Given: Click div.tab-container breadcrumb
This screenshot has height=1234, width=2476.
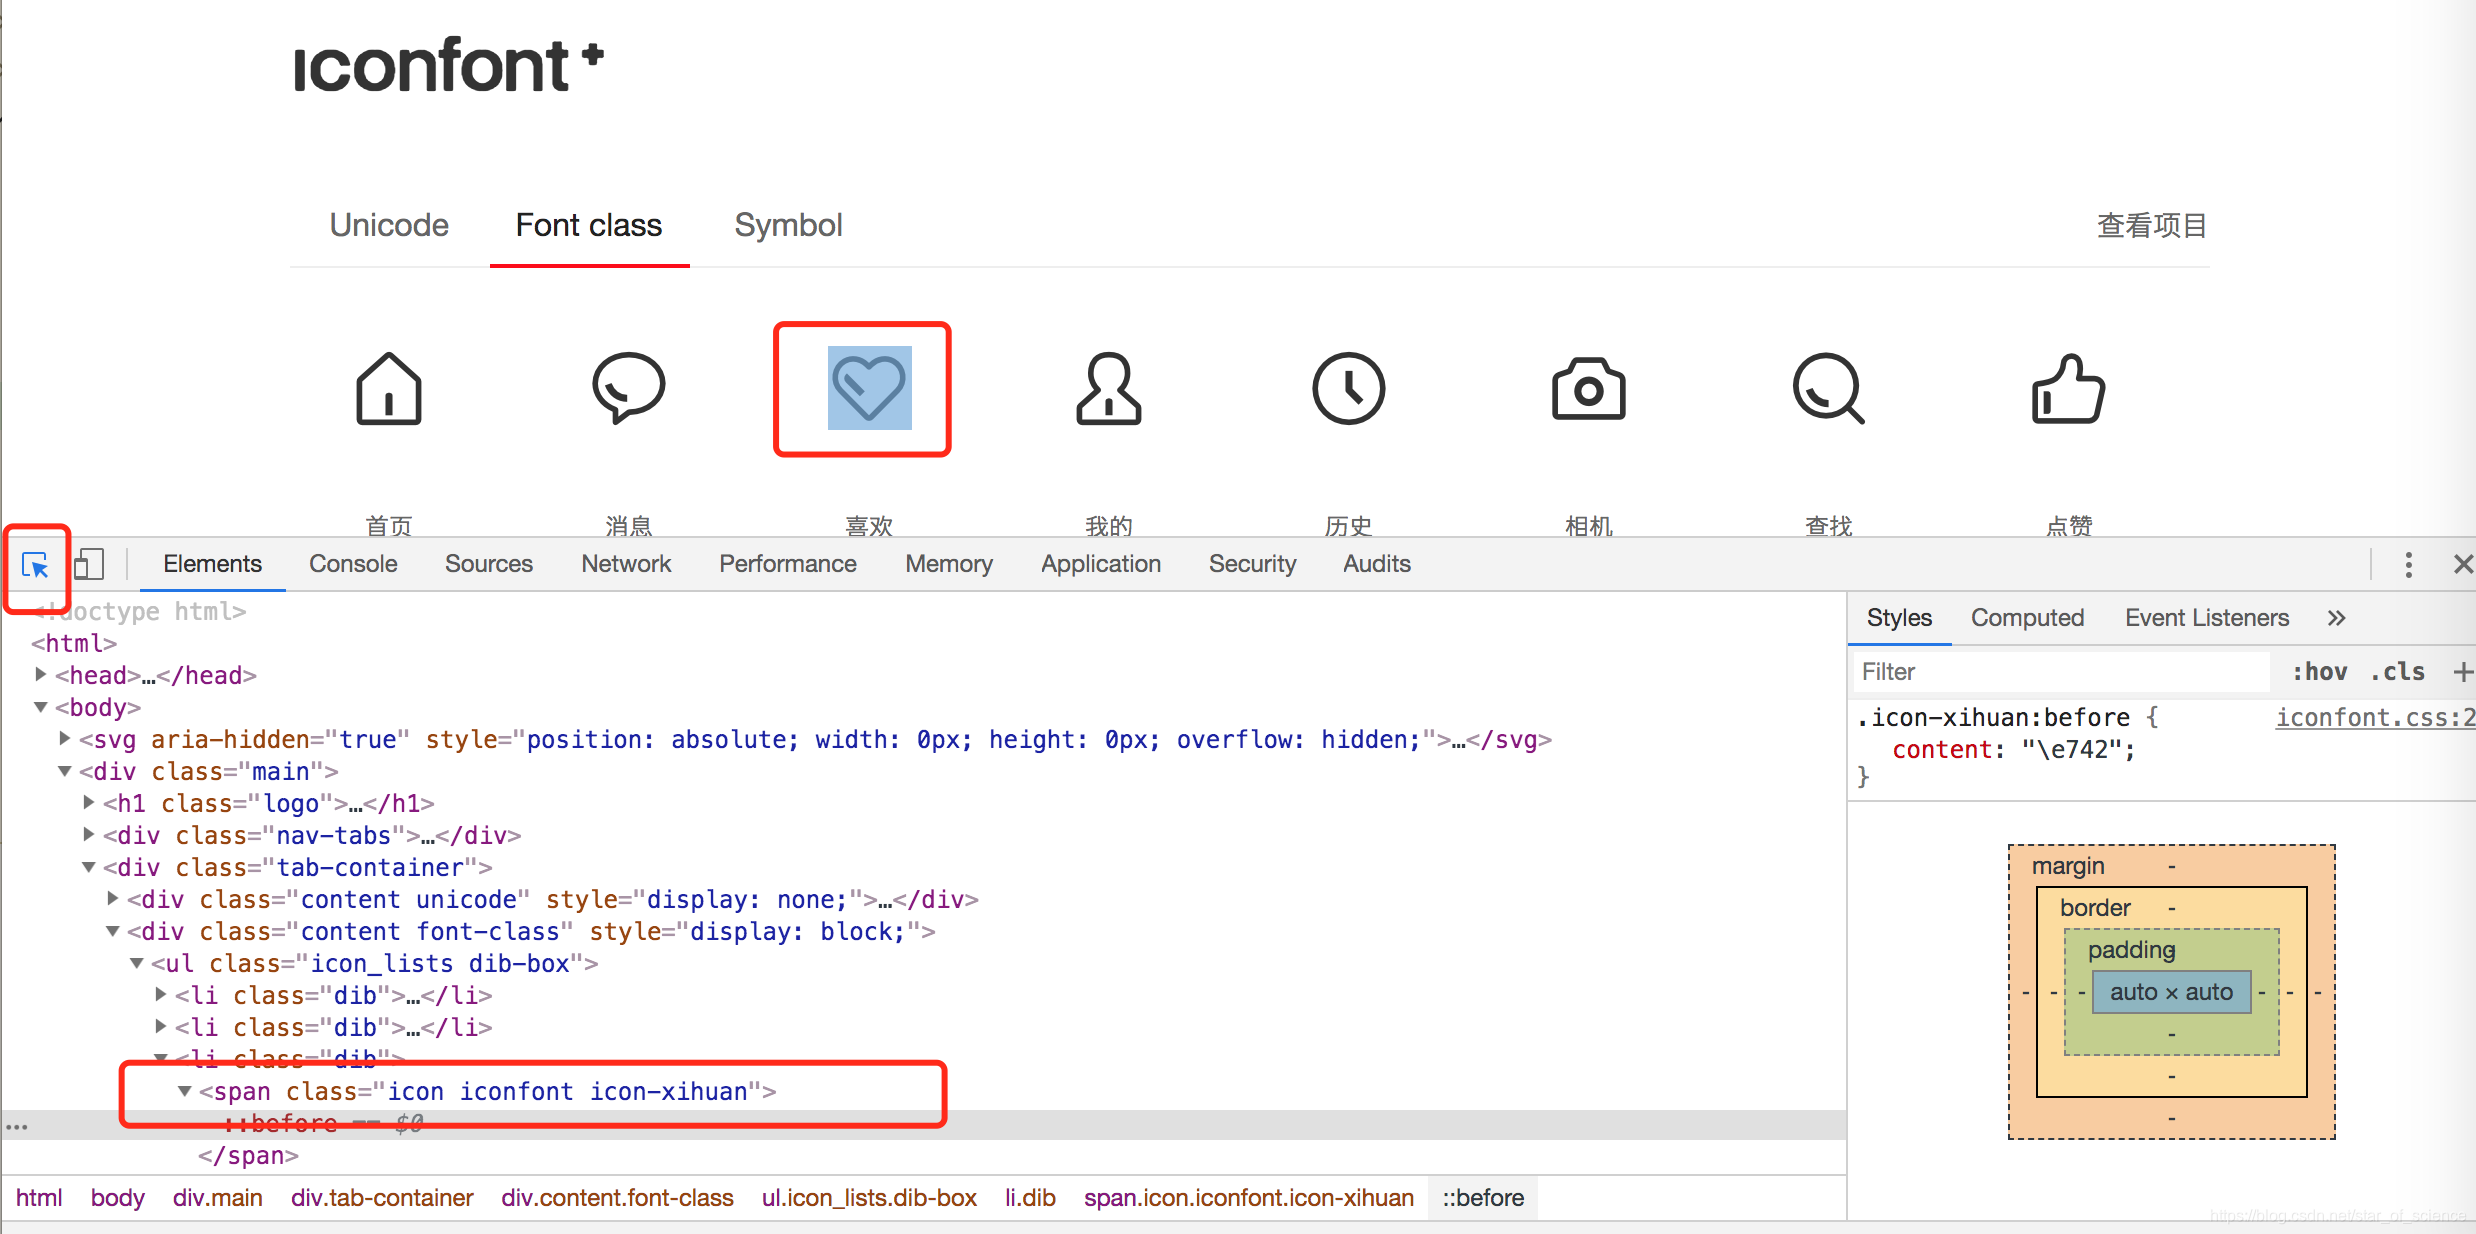Looking at the screenshot, I should coord(382,1198).
